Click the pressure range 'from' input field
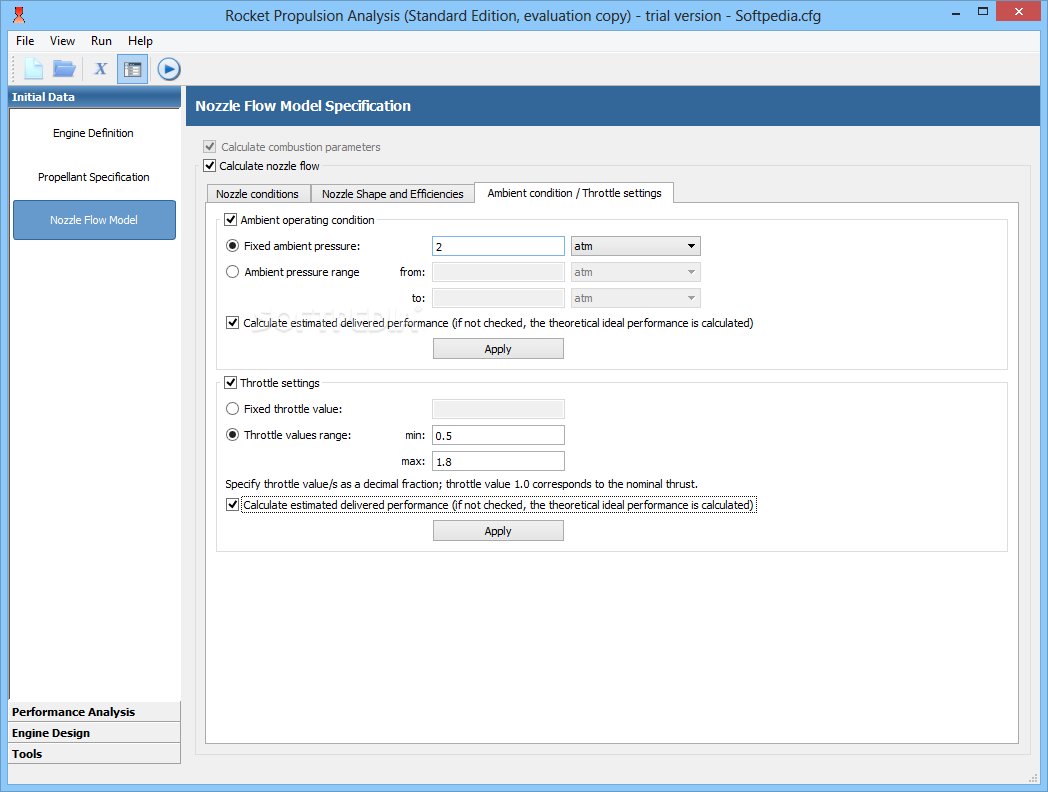This screenshot has height=792, width=1048. pos(498,272)
